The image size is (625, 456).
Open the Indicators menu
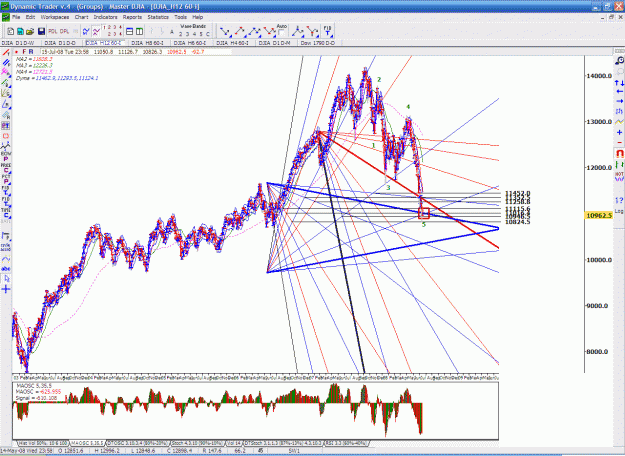tap(106, 17)
